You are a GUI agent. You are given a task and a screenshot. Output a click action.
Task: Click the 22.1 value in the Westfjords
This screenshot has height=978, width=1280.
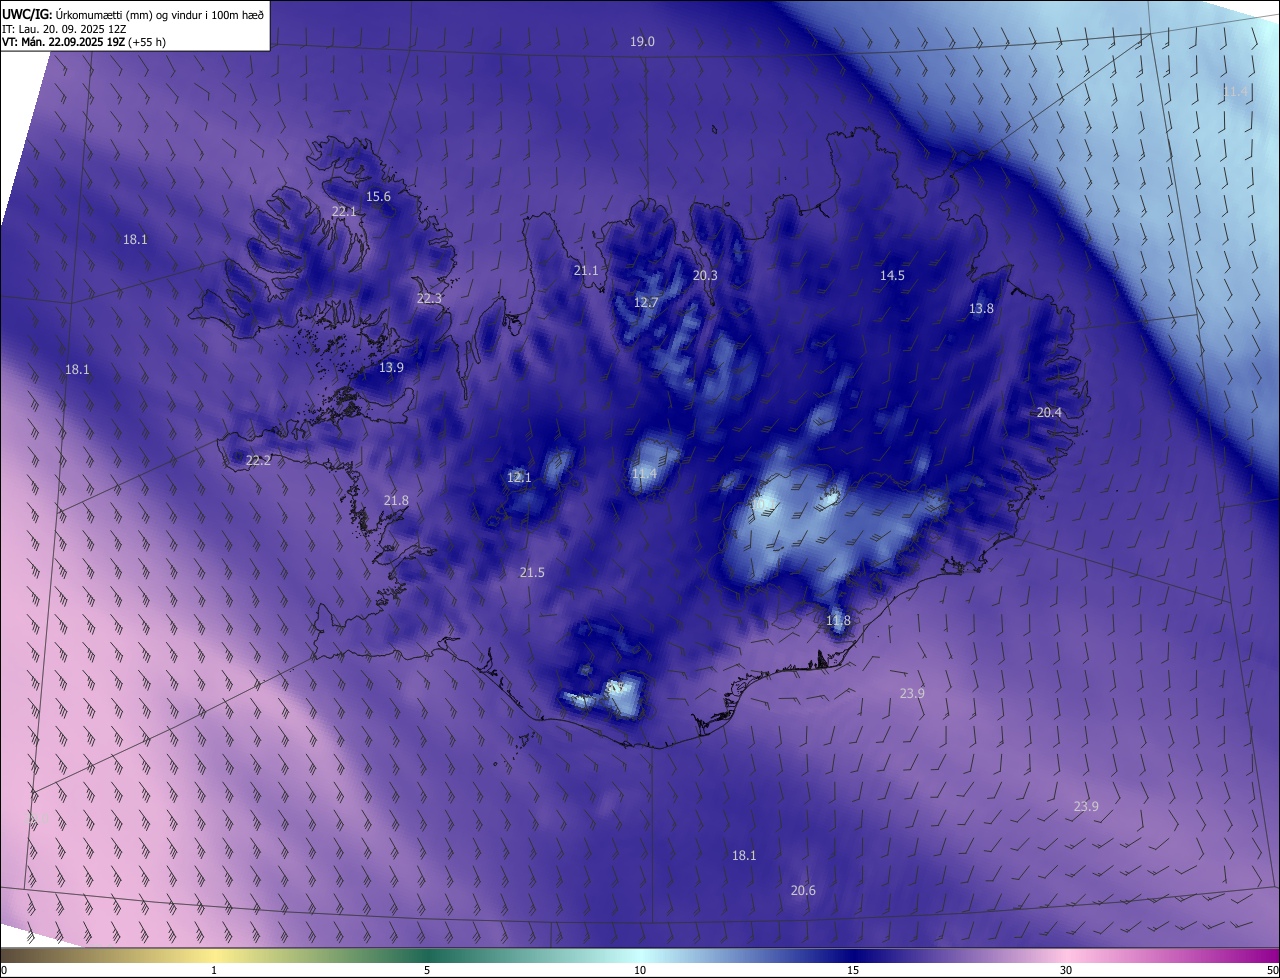point(344,211)
